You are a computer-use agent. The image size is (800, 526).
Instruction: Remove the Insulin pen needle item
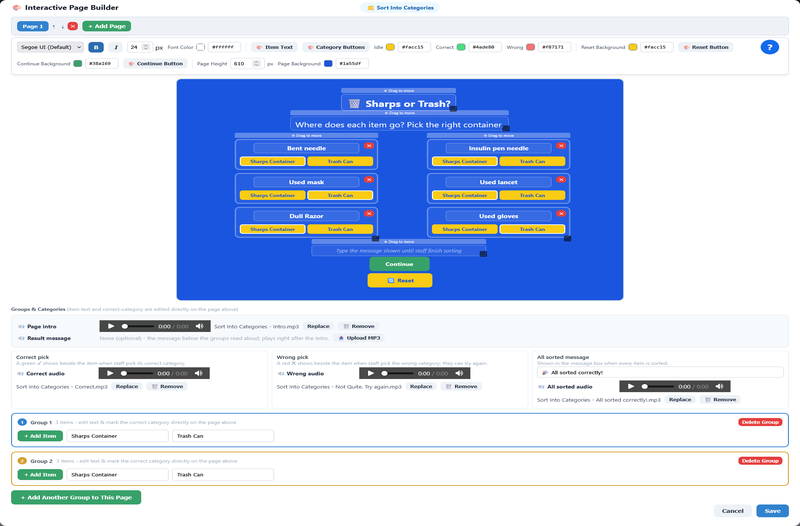tap(561, 146)
